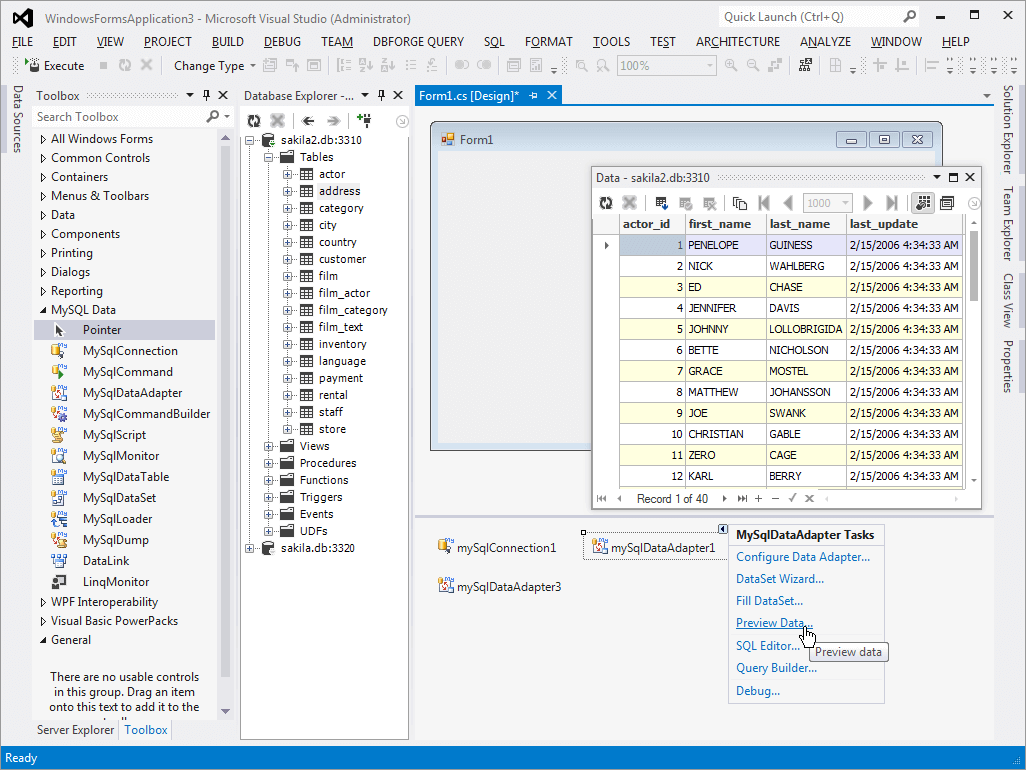Screen dimensions: 1026x770
Task: Click the zoom in magnifier in main toolbar
Action: pos(731,65)
